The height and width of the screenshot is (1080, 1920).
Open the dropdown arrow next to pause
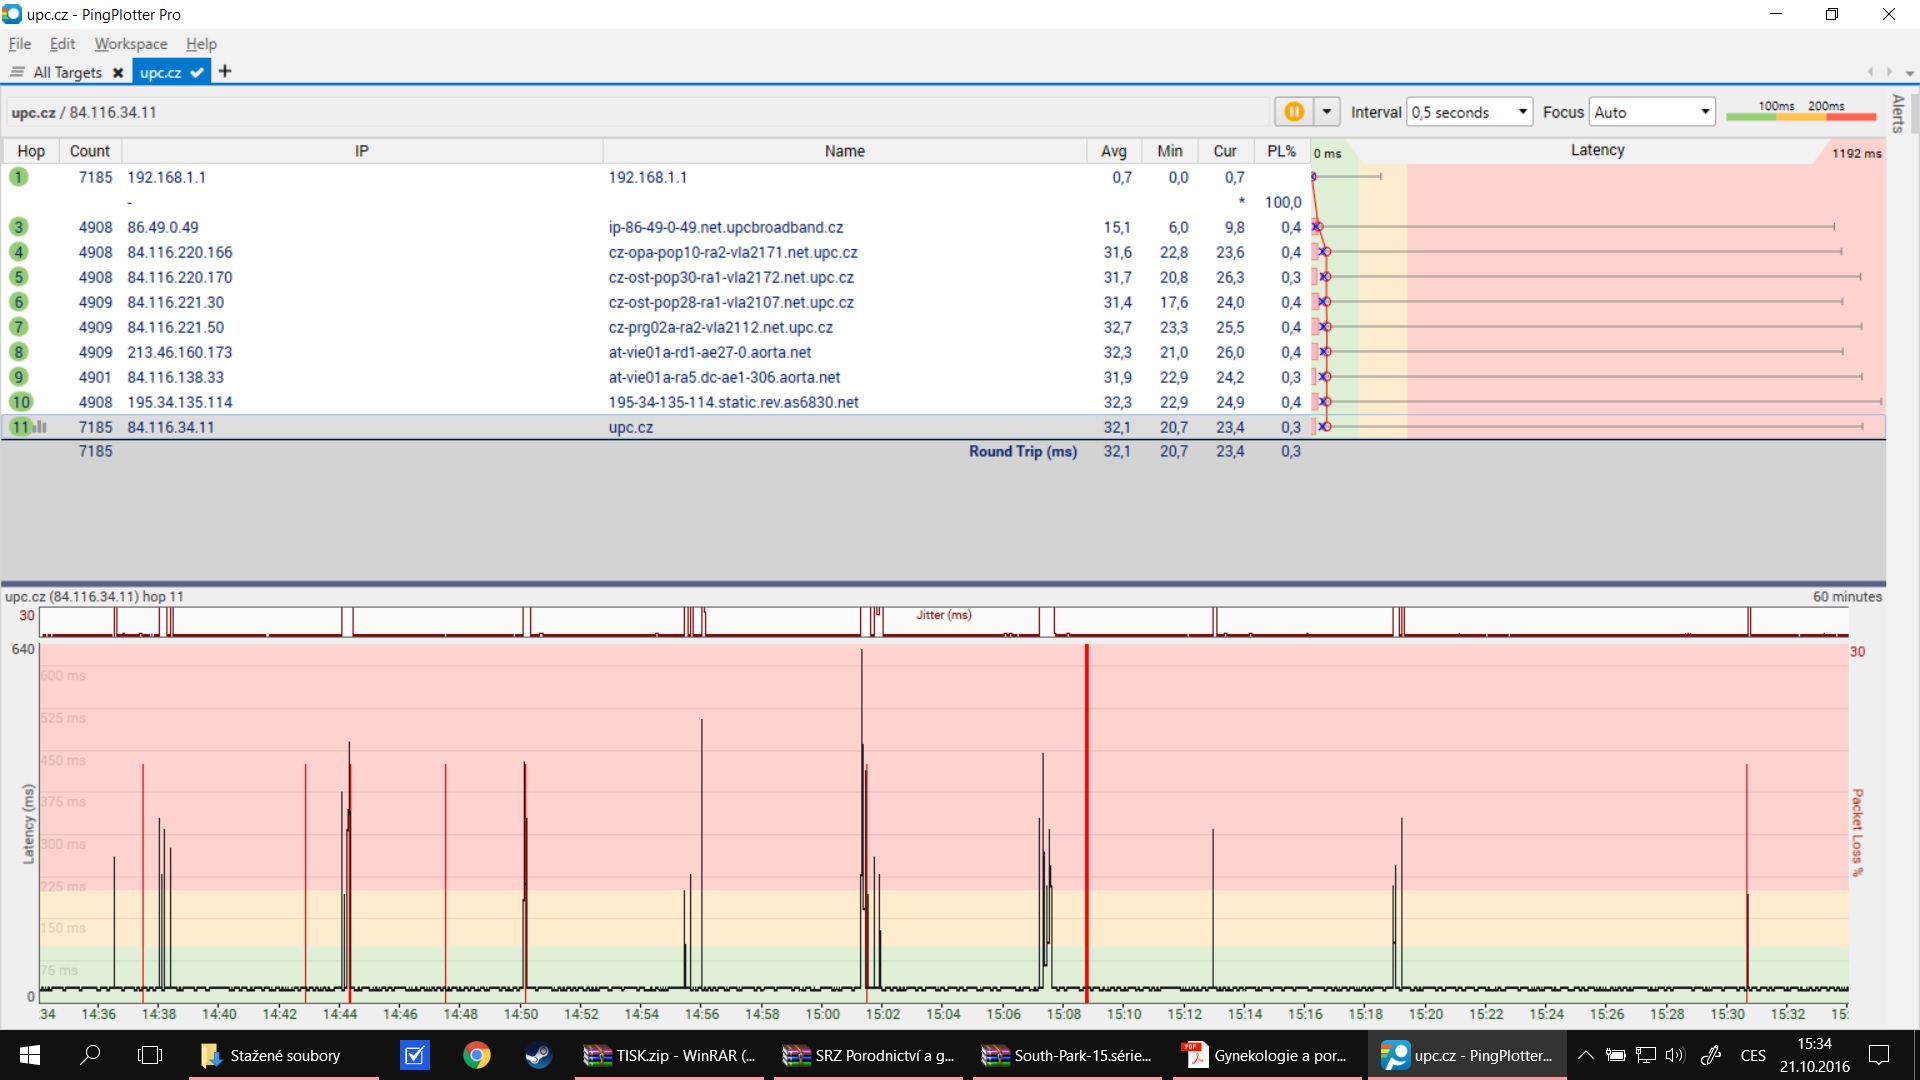tap(1327, 112)
